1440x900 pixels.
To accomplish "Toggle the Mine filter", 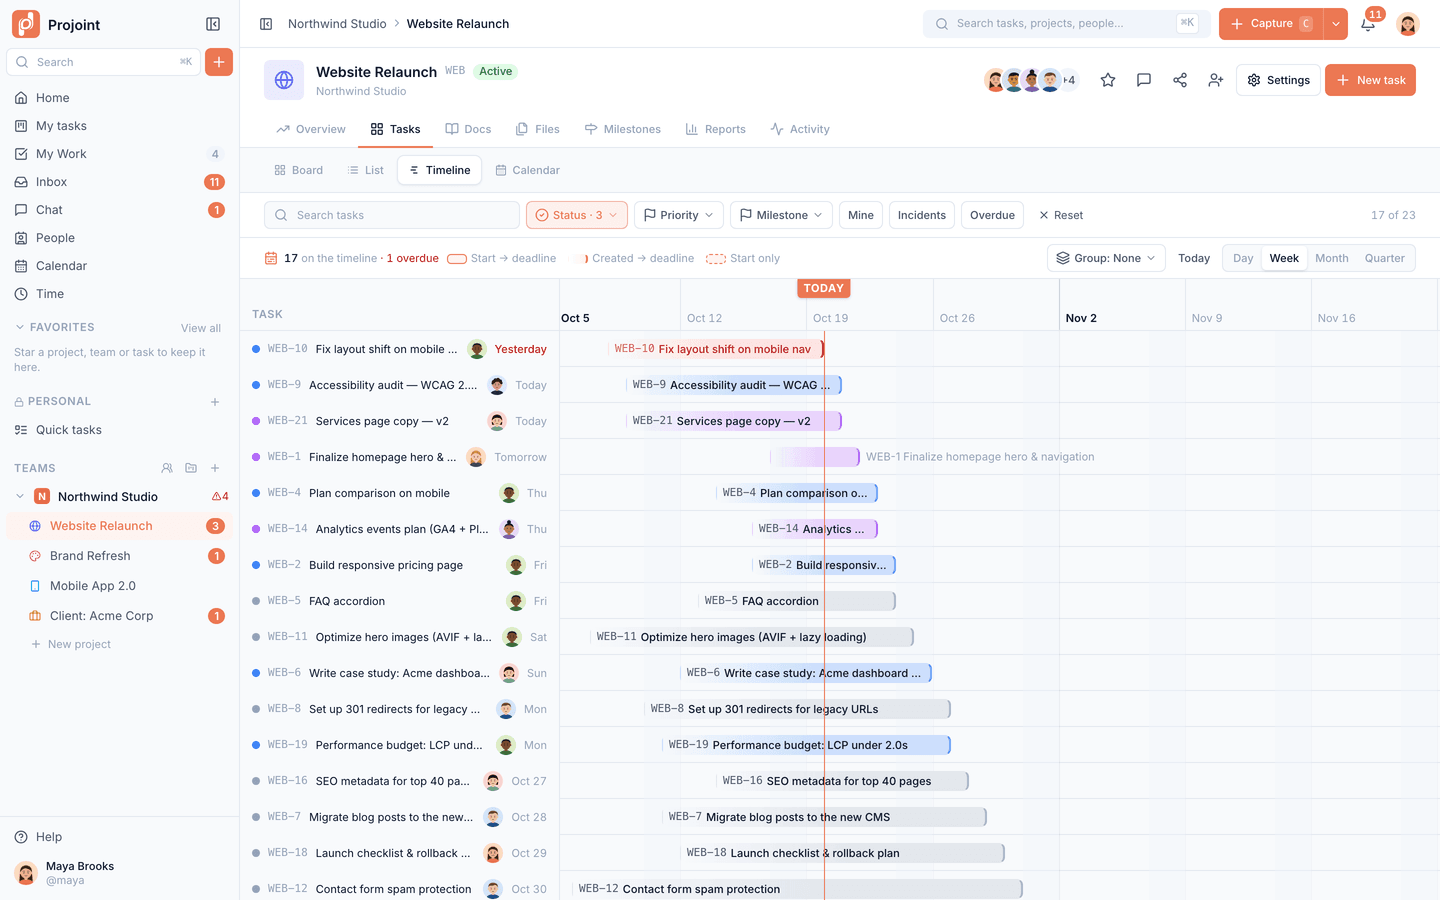I will (861, 215).
